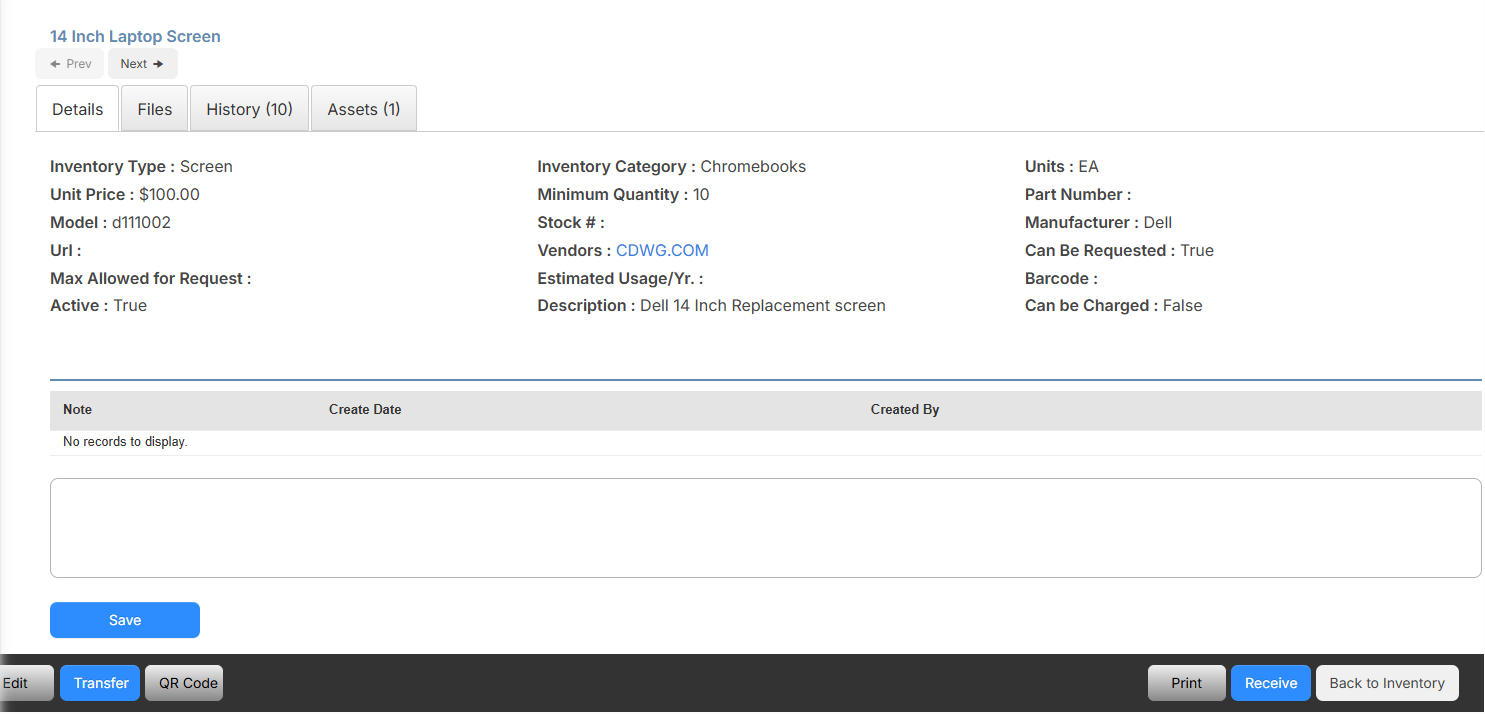The height and width of the screenshot is (714, 1485).
Task: Click the Note column header
Action: [77, 409]
